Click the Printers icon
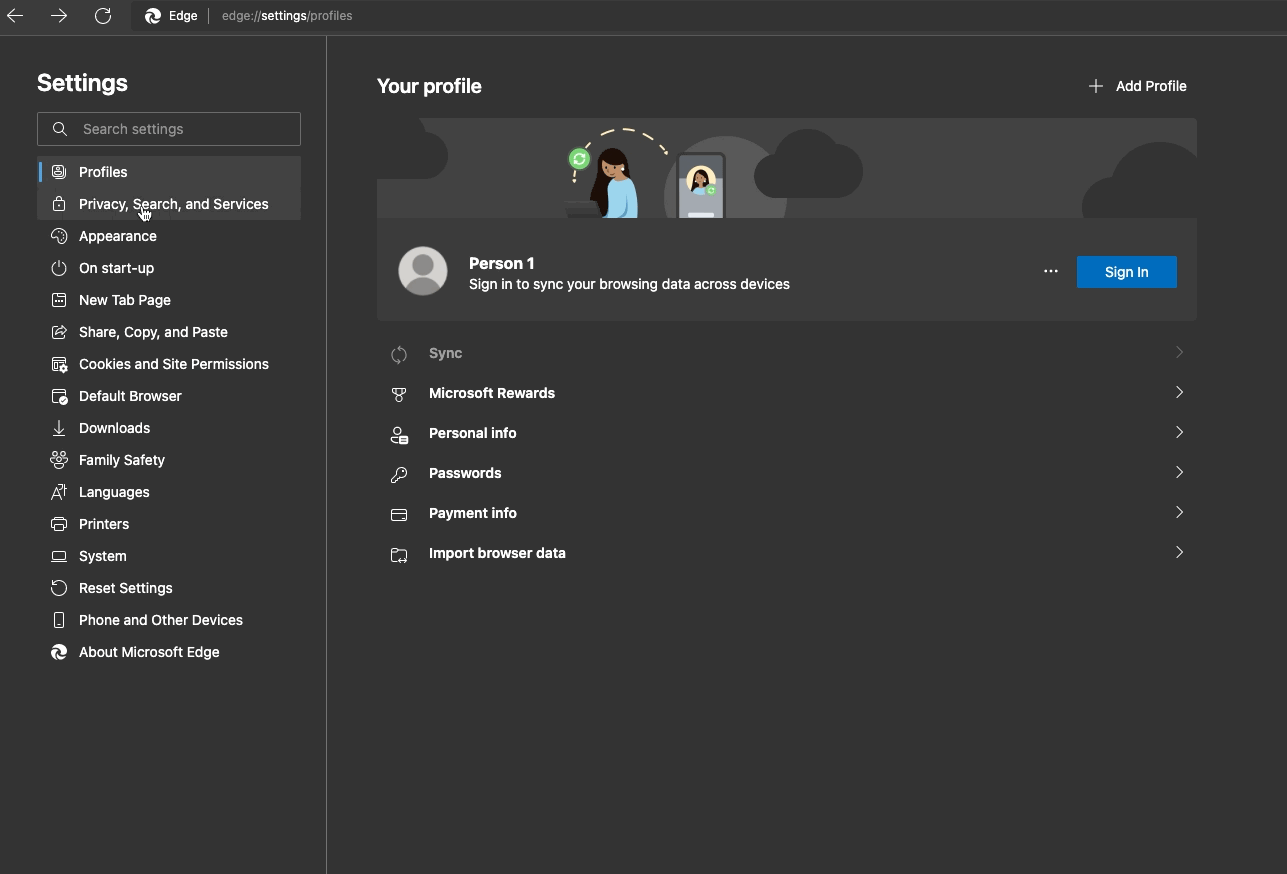Viewport: 1287px width, 874px height. tap(59, 524)
